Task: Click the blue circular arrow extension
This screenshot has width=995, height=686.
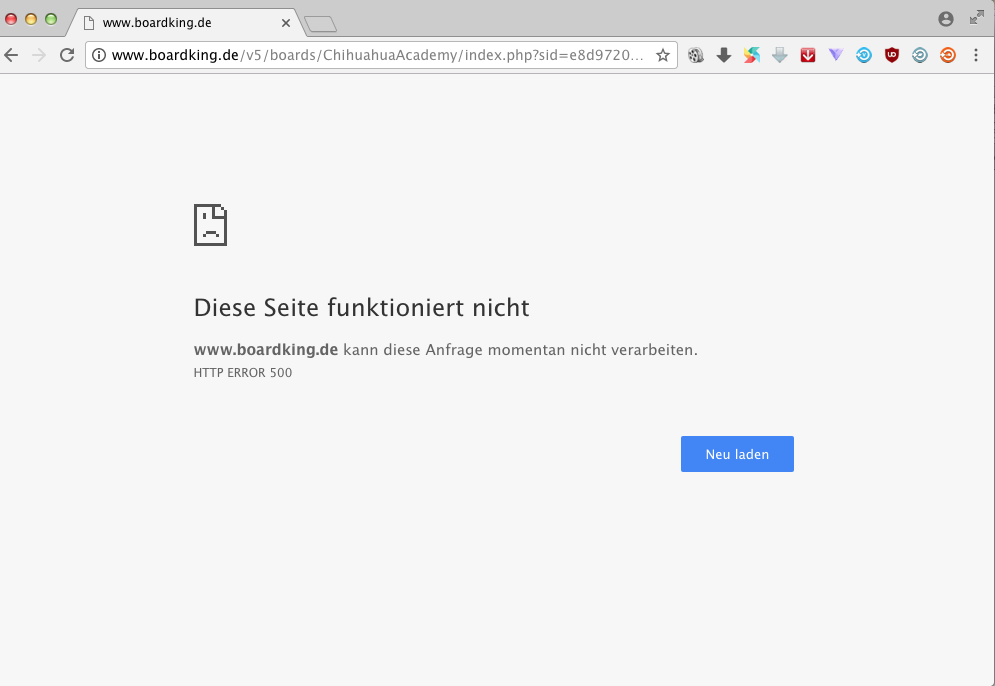Action: coord(864,55)
